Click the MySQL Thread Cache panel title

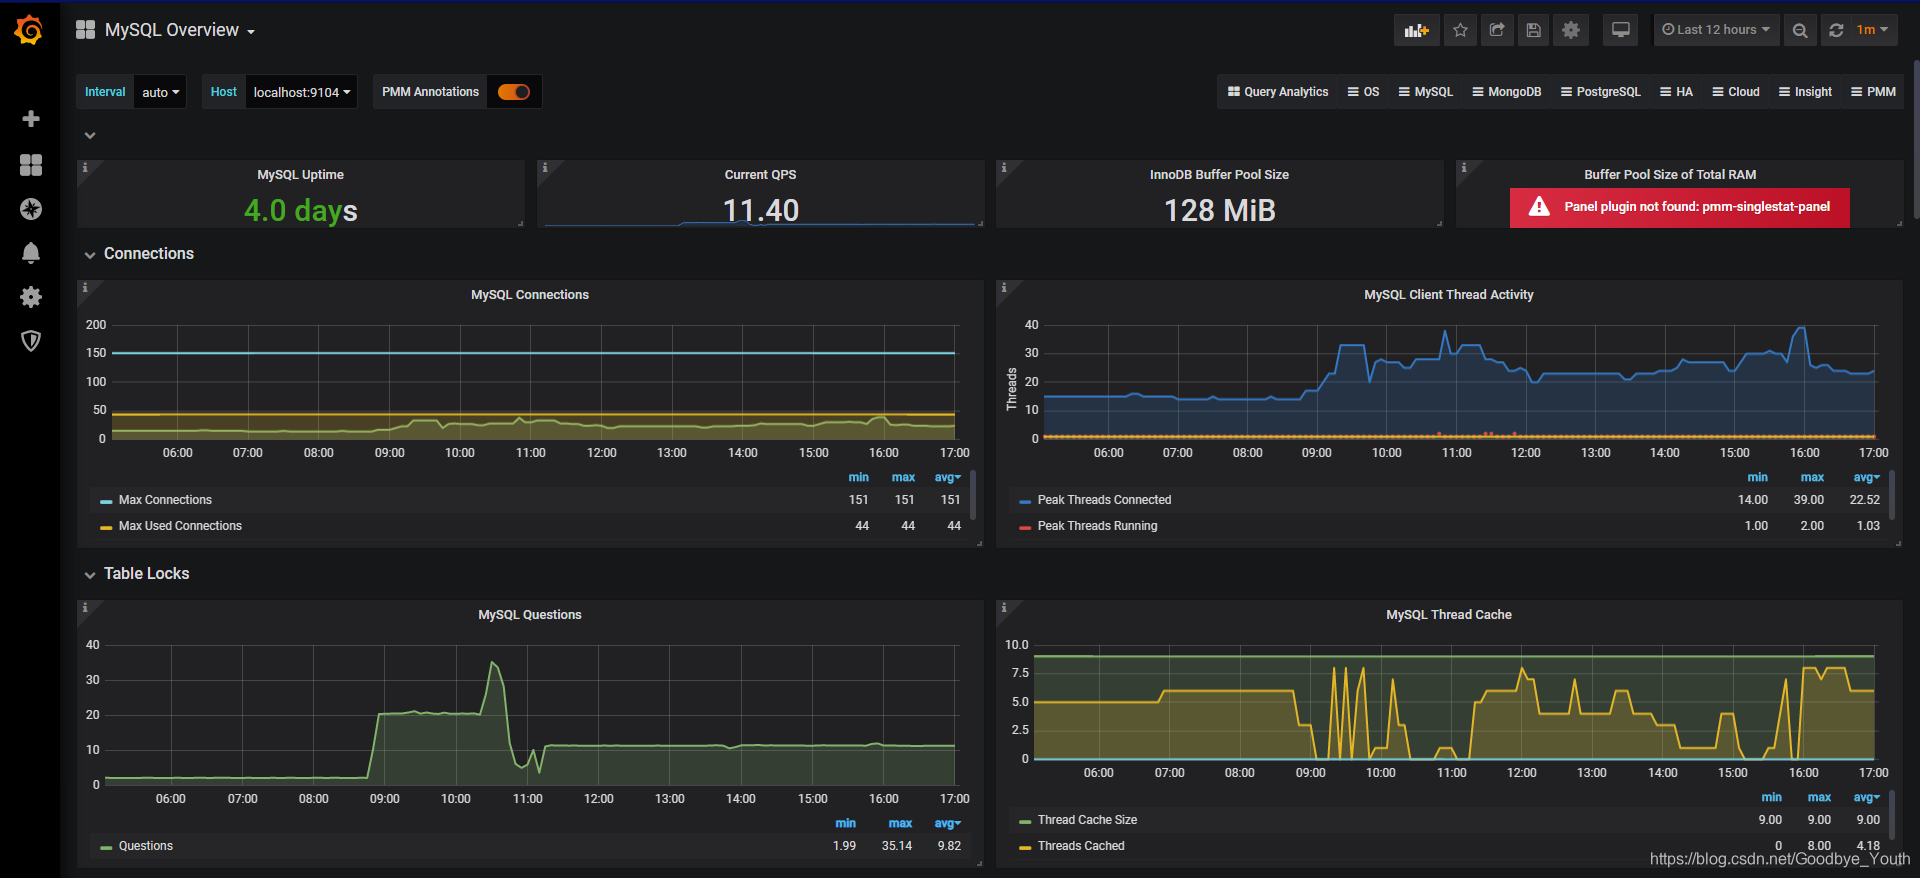[1448, 615]
